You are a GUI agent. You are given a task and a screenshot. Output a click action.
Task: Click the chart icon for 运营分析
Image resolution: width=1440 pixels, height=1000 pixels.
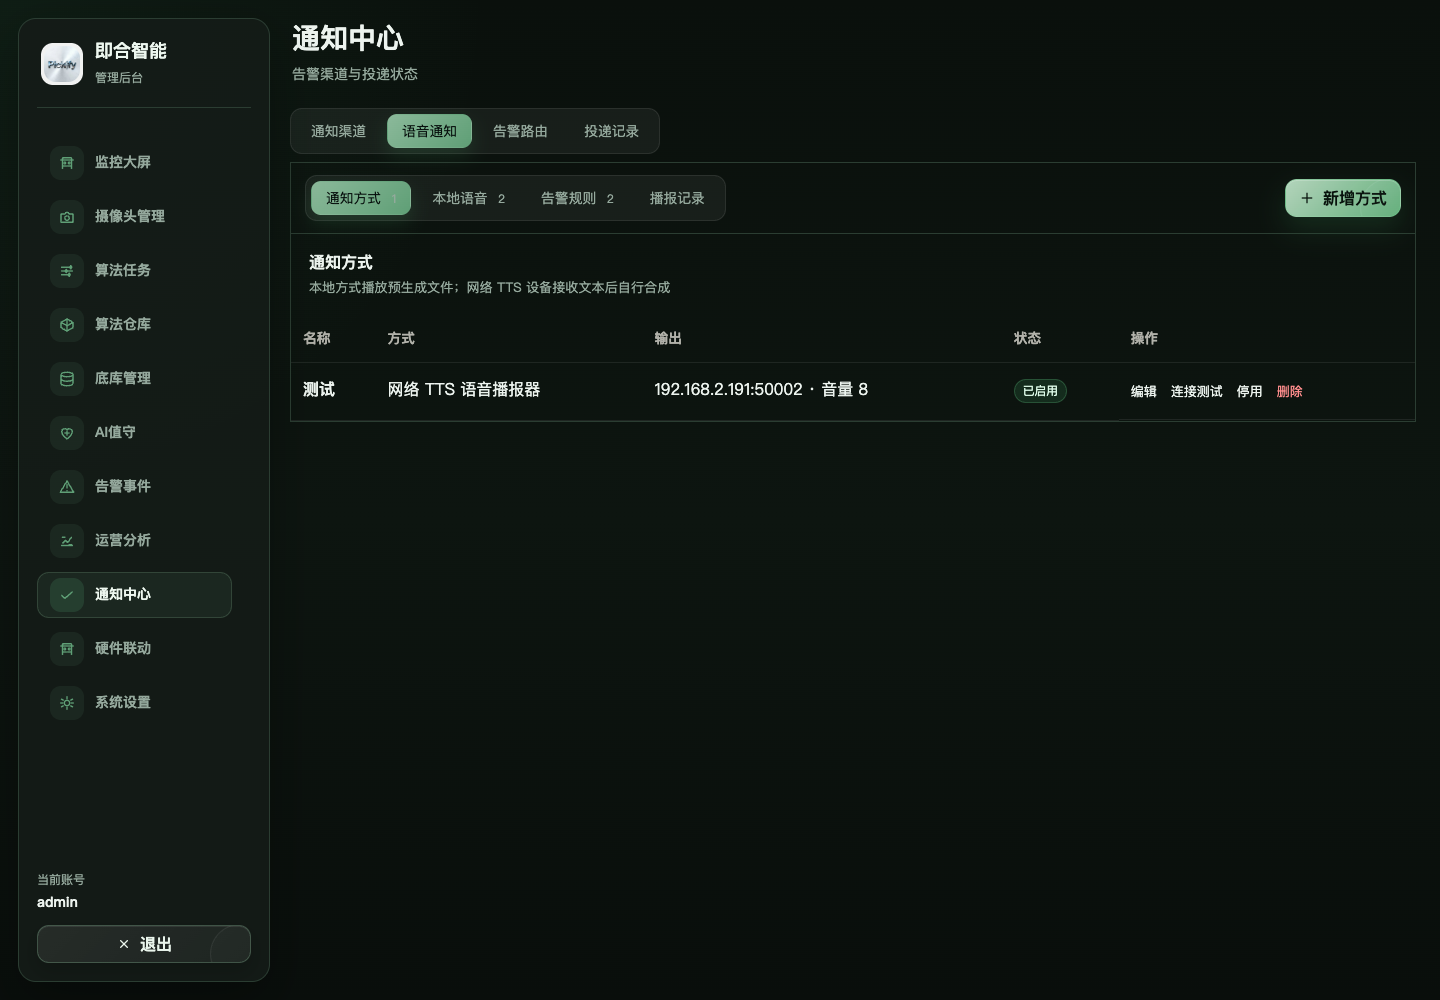click(x=67, y=540)
